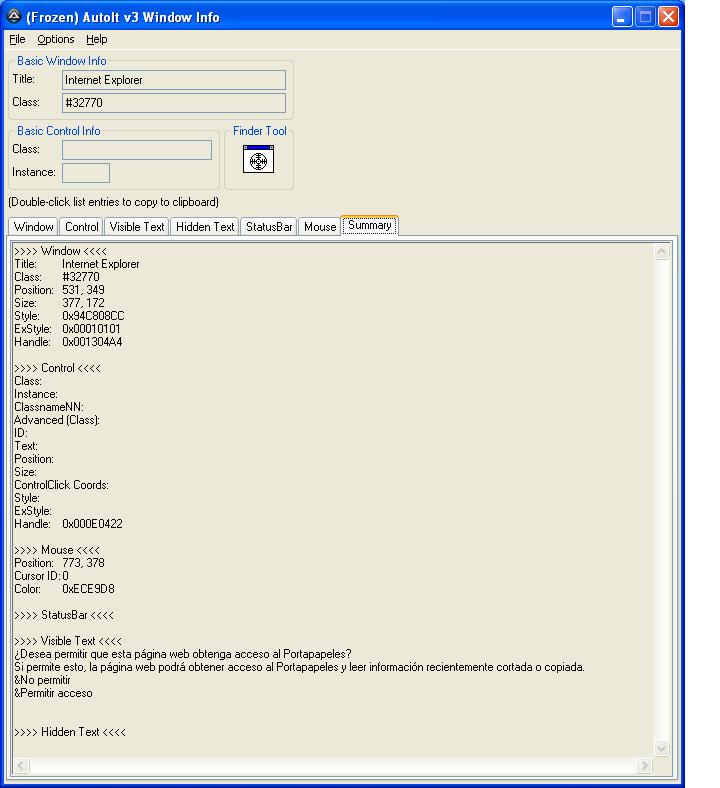Select the '>>>> Visible Text <<<<' line
This screenshot has width=720, height=788.
coord(68,641)
